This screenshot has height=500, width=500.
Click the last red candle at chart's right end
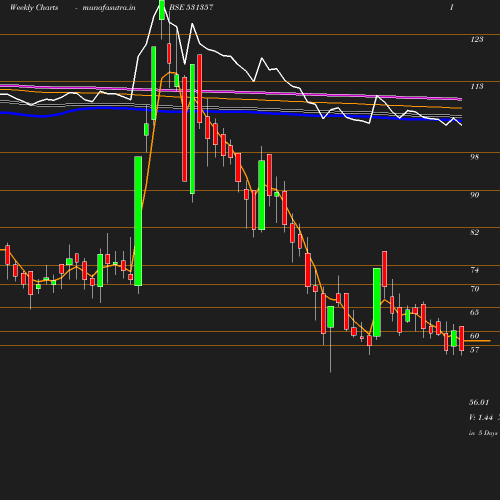click(462, 338)
